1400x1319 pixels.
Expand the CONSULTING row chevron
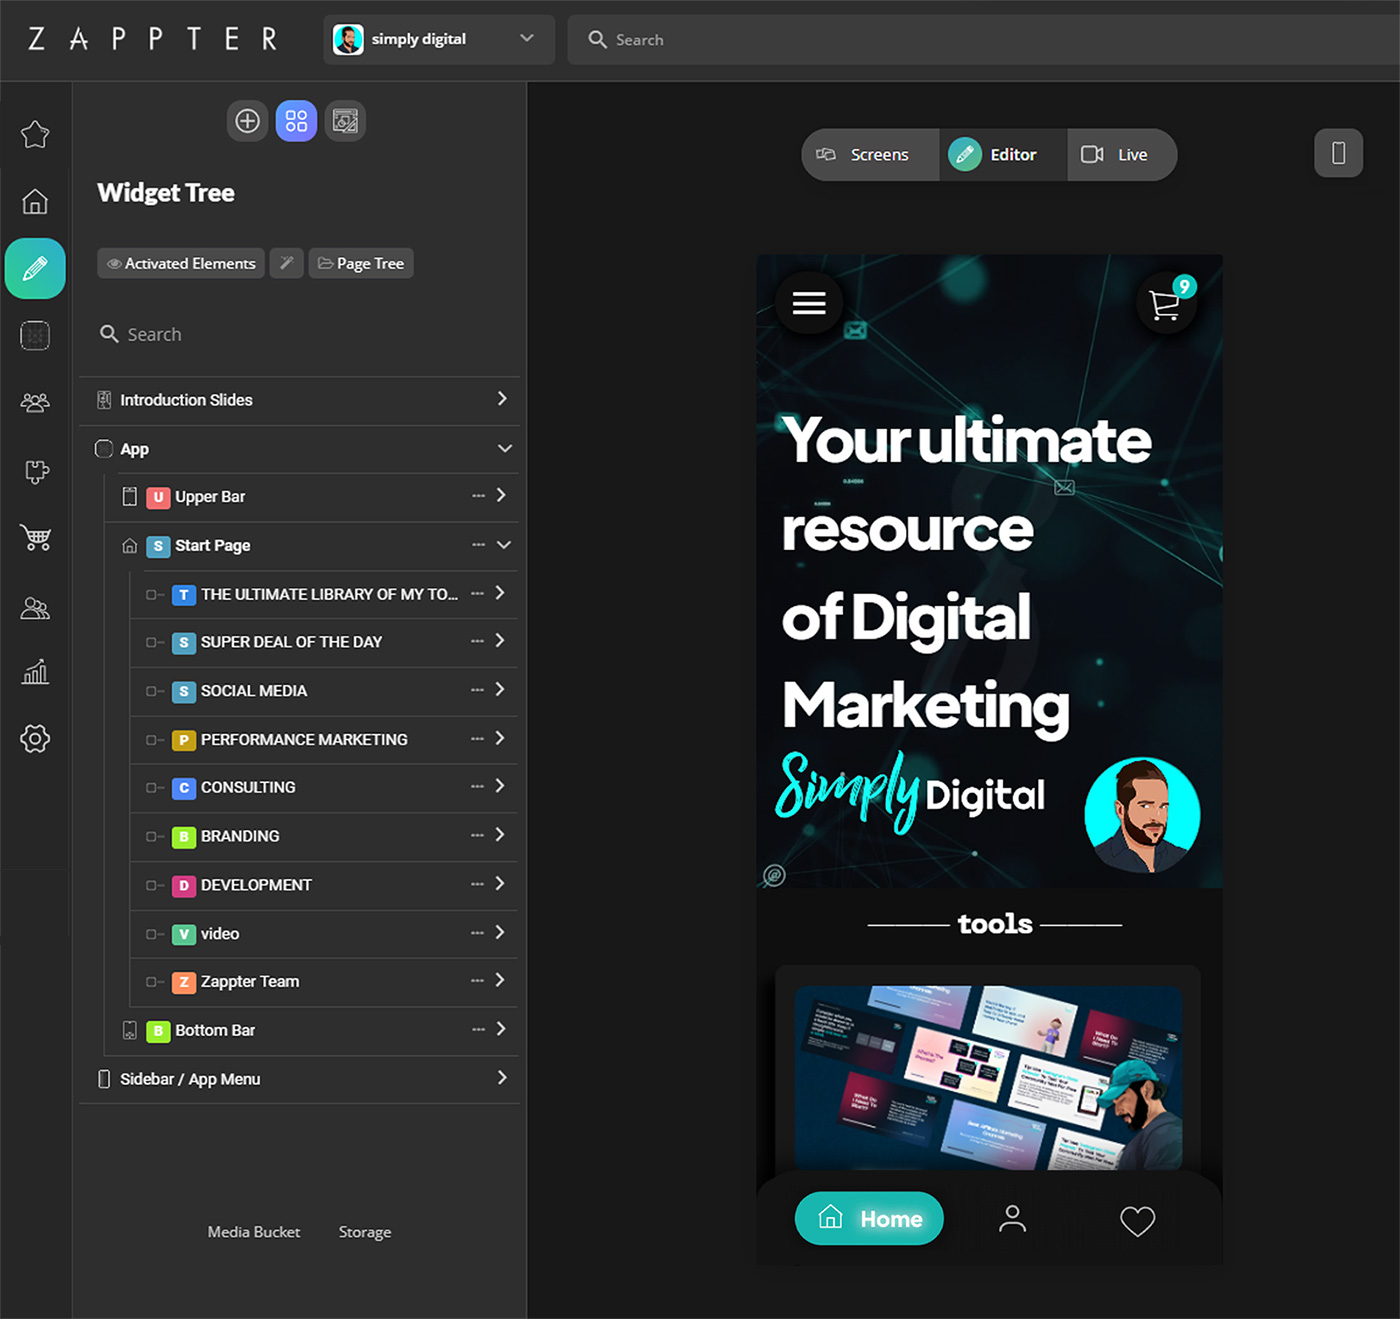(500, 786)
